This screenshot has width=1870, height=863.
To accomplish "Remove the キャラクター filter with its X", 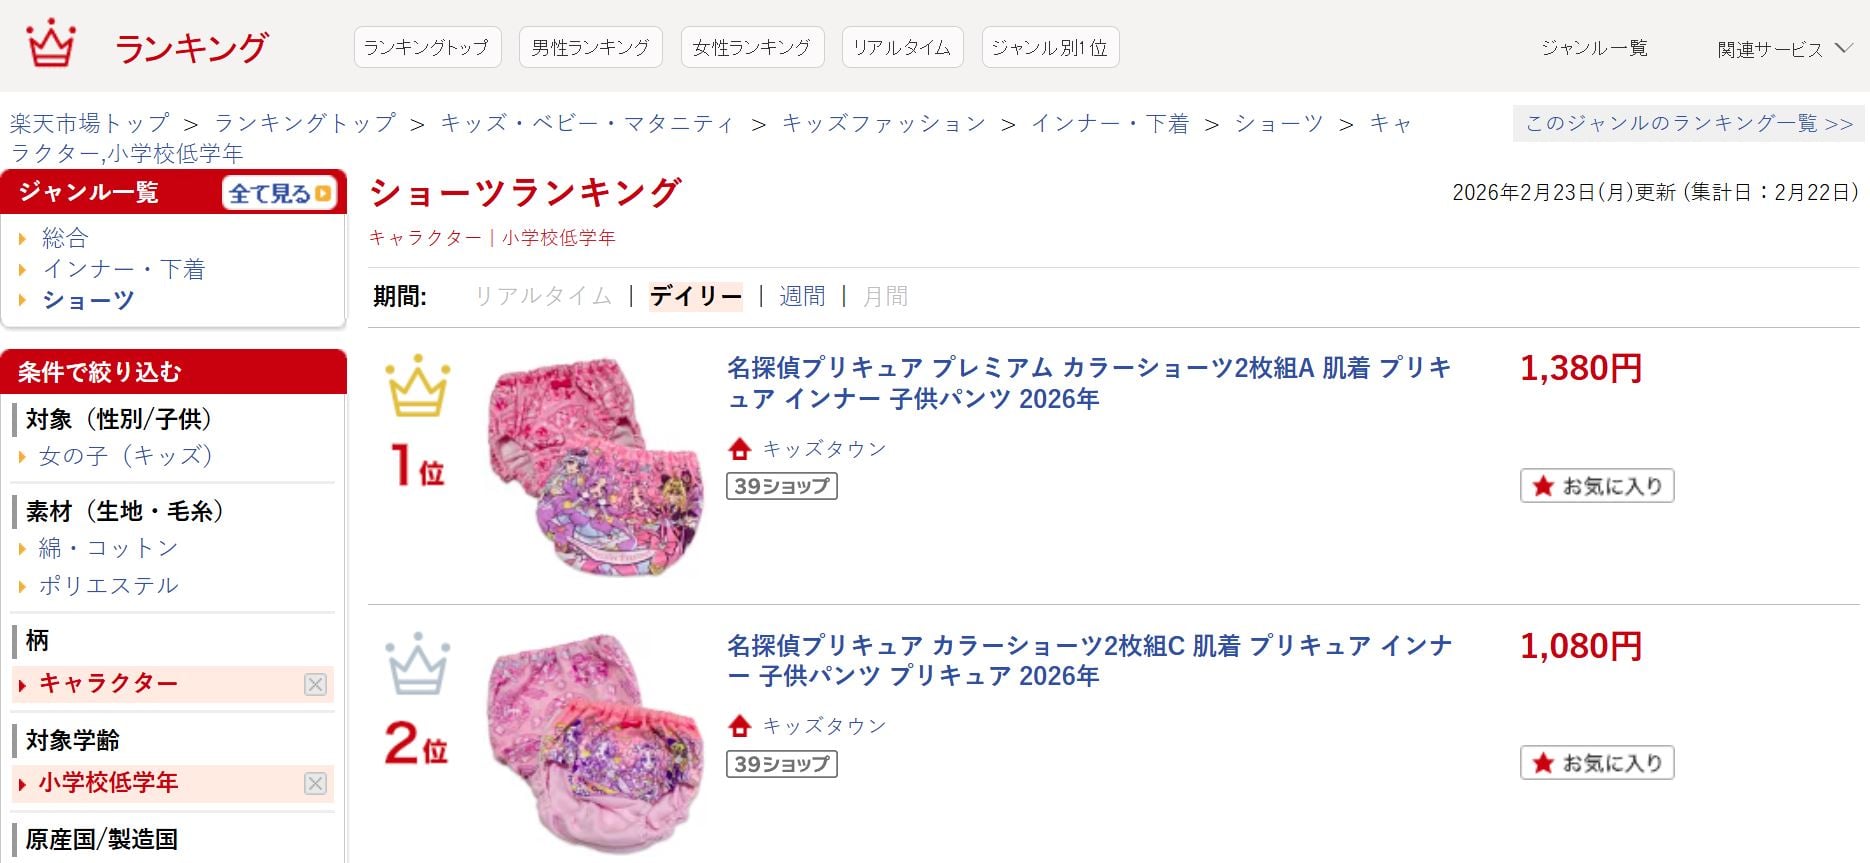I will pyautogui.click(x=315, y=684).
